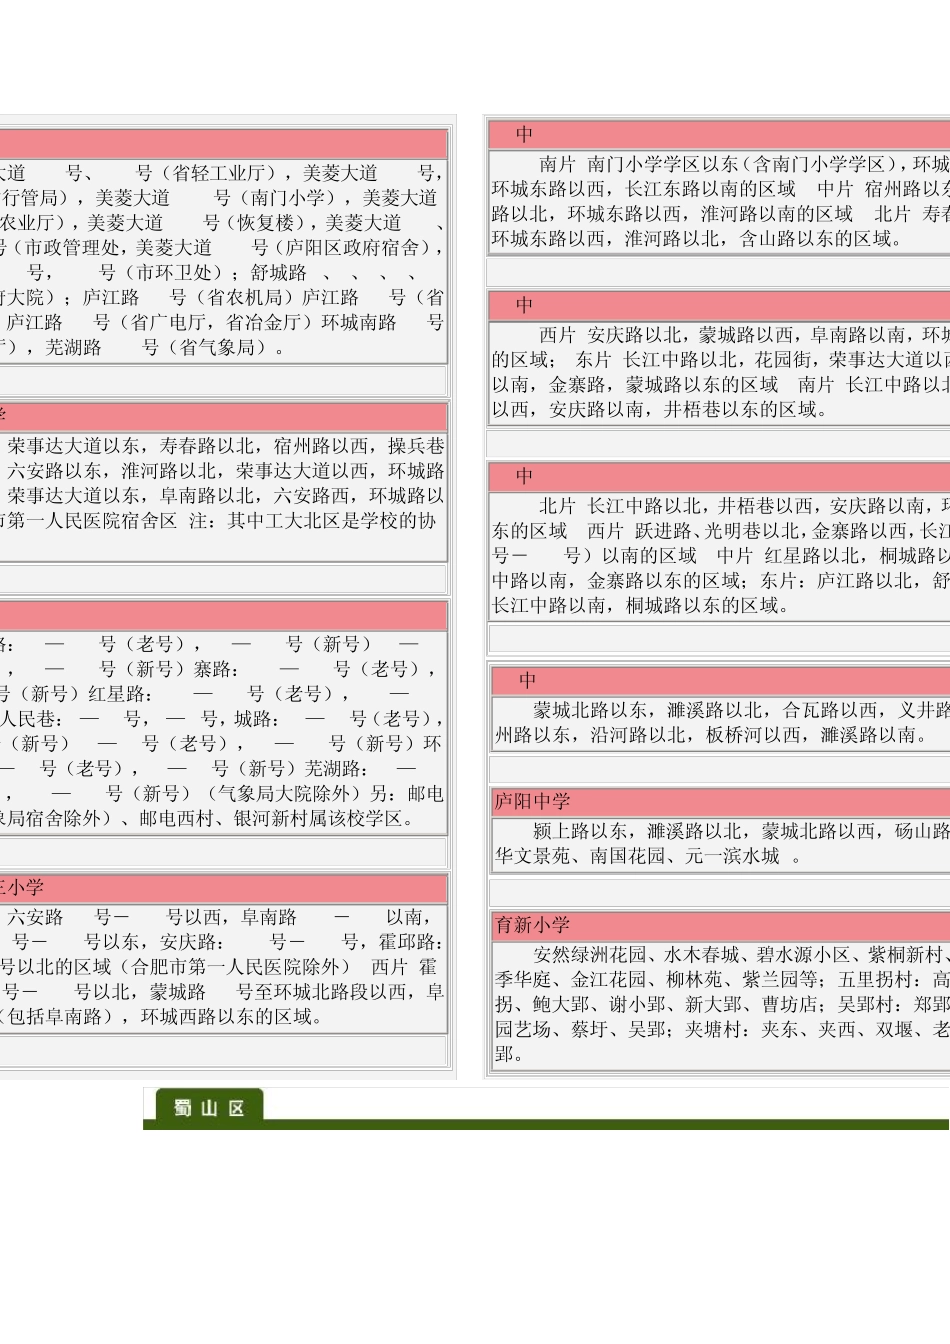Viewport: 950px width, 1344px height.
Task: Click the line "园艺场、蔡圩、吴郢;夹塘村"
Action: (x=722, y=1030)
